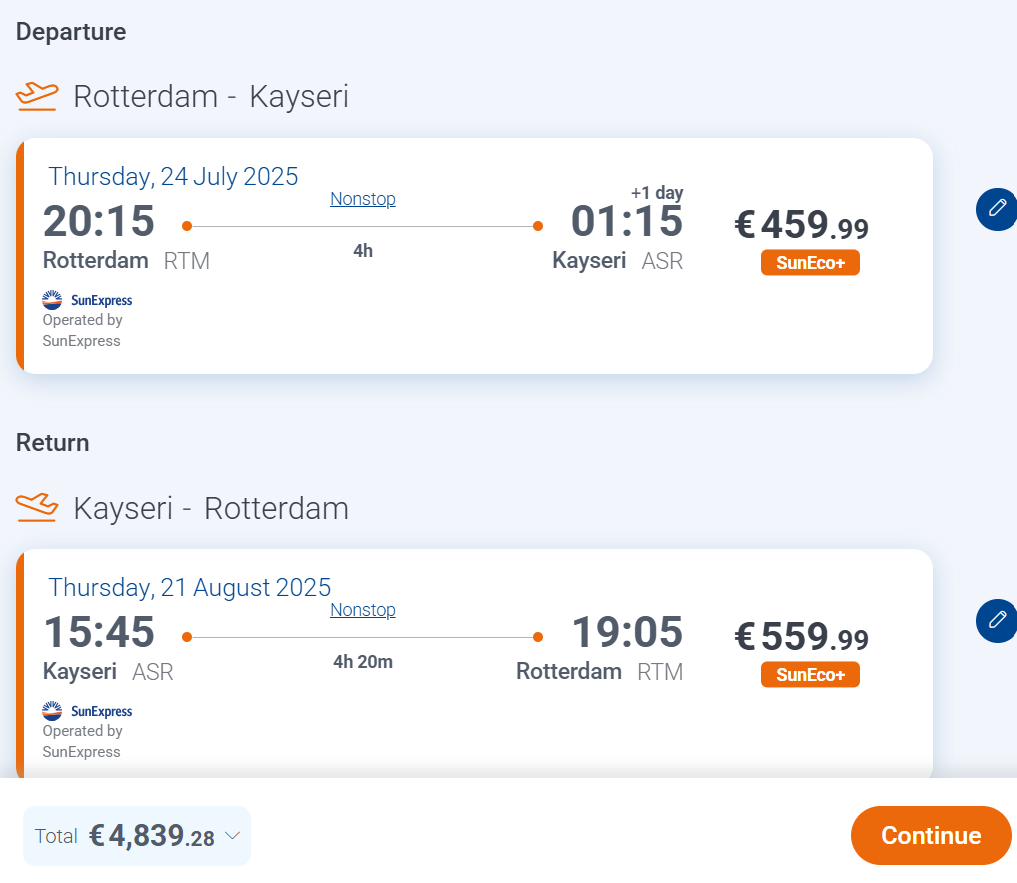This screenshot has height=883, width=1017.
Task: Click the 20:15 Rotterdam departure time
Action: 99,221
